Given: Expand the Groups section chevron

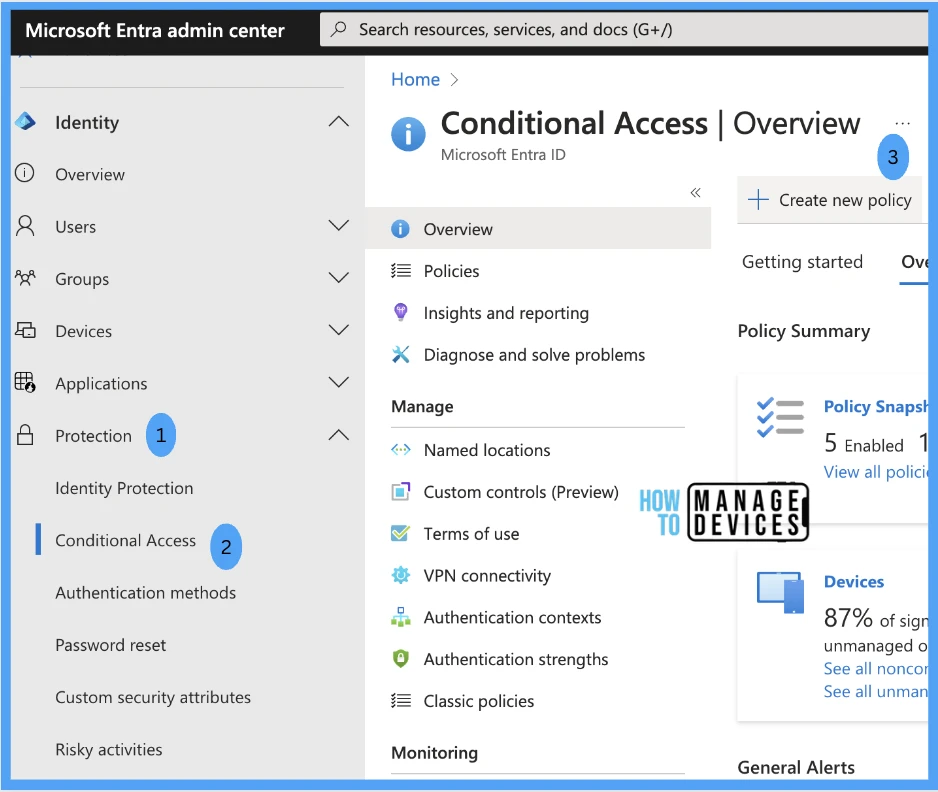Looking at the screenshot, I should [x=339, y=278].
